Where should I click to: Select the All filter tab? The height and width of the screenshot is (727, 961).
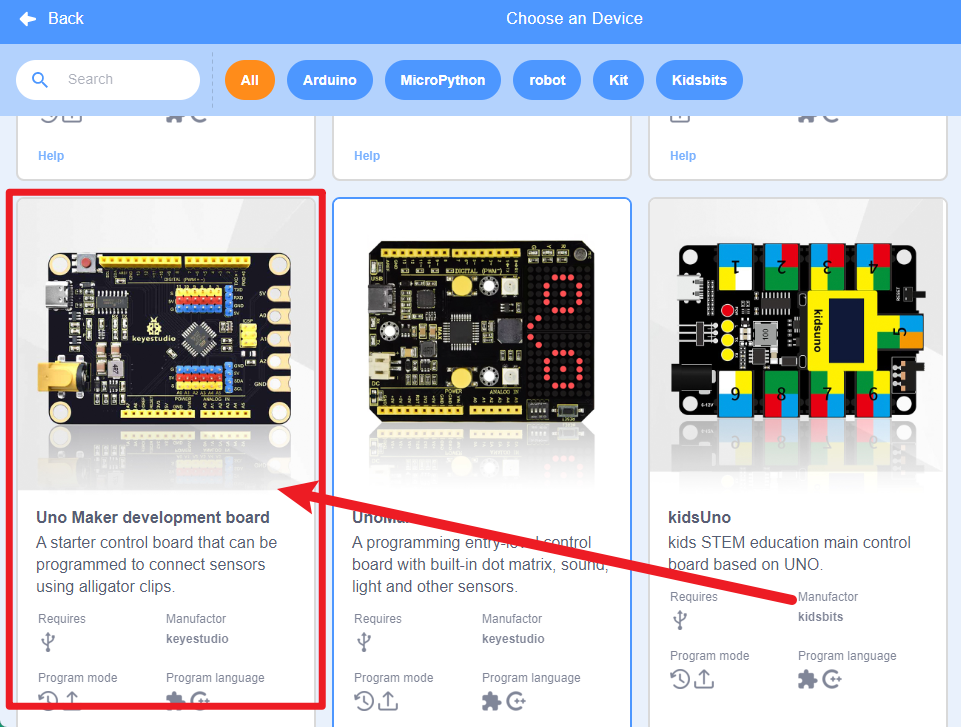point(249,80)
